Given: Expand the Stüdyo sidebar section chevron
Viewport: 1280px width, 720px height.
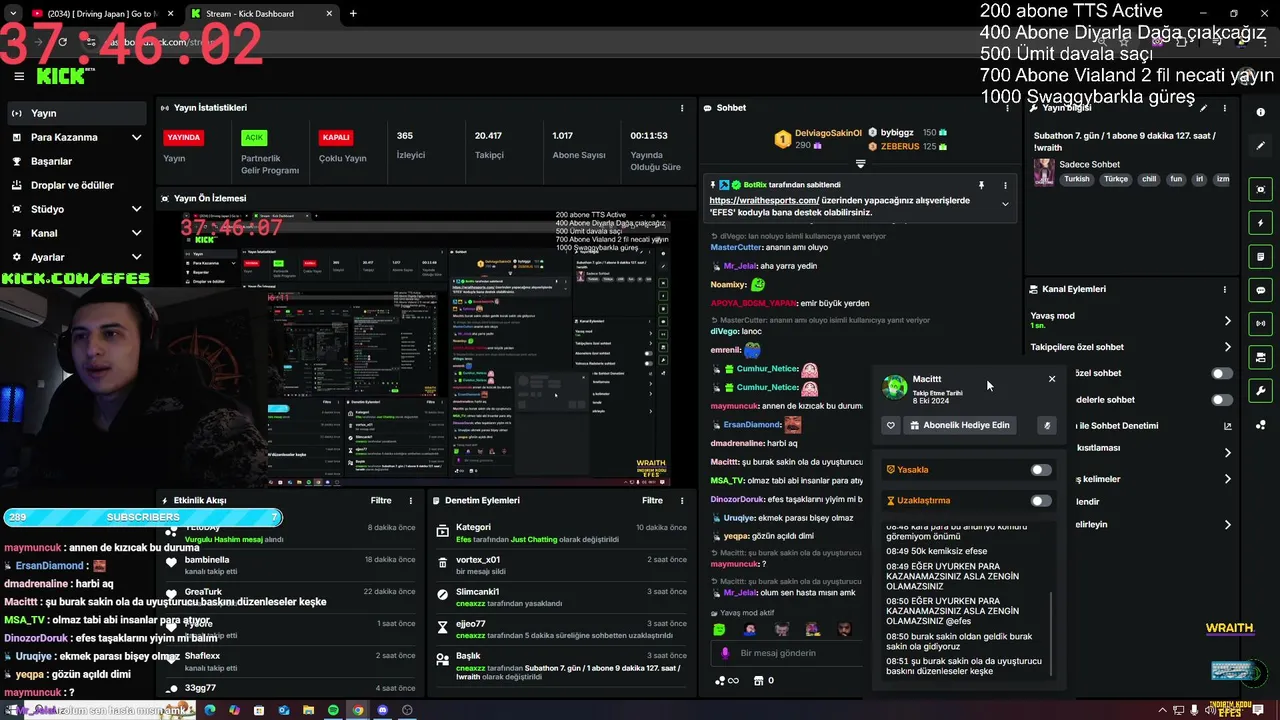Looking at the screenshot, I should click(x=136, y=209).
